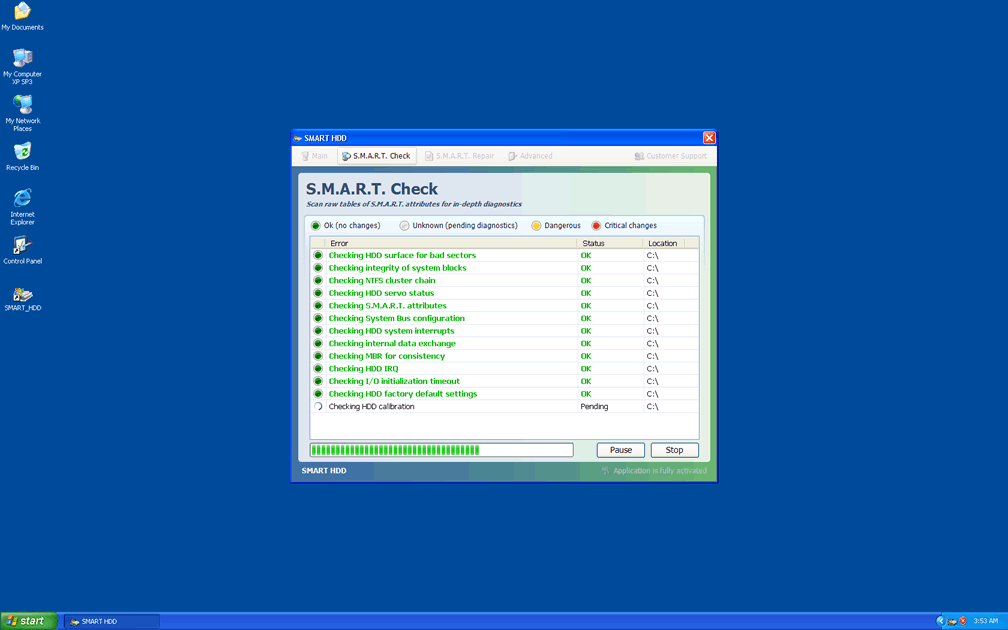1008x630 pixels.
Task: Click the red security shield tray icon
Action: (x=963, y=621)
